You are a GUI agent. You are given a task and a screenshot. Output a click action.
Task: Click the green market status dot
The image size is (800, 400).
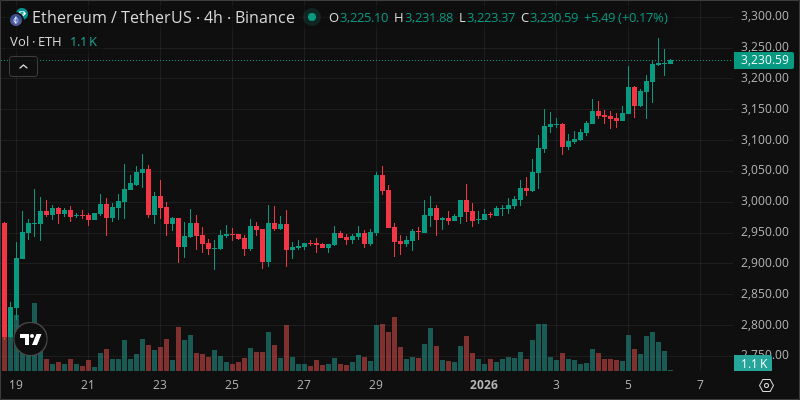tap(312, 18)
